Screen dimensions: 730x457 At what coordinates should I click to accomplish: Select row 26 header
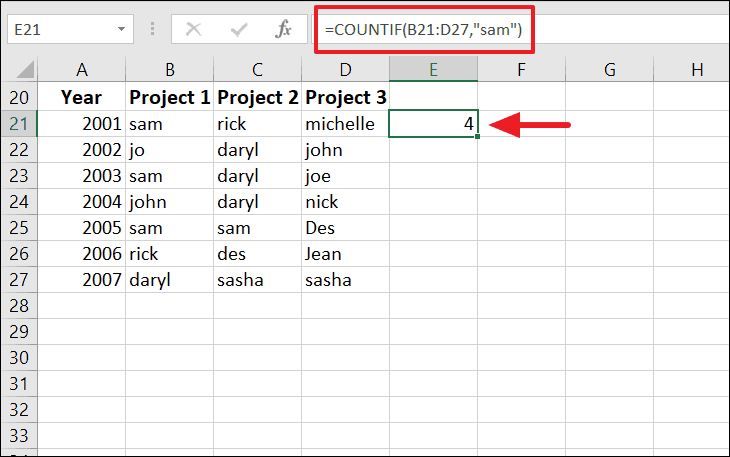19,254
